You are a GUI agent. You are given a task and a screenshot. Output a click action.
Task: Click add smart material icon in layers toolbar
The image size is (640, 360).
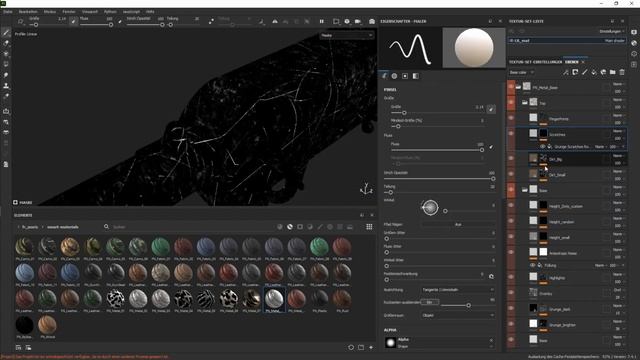603,72
